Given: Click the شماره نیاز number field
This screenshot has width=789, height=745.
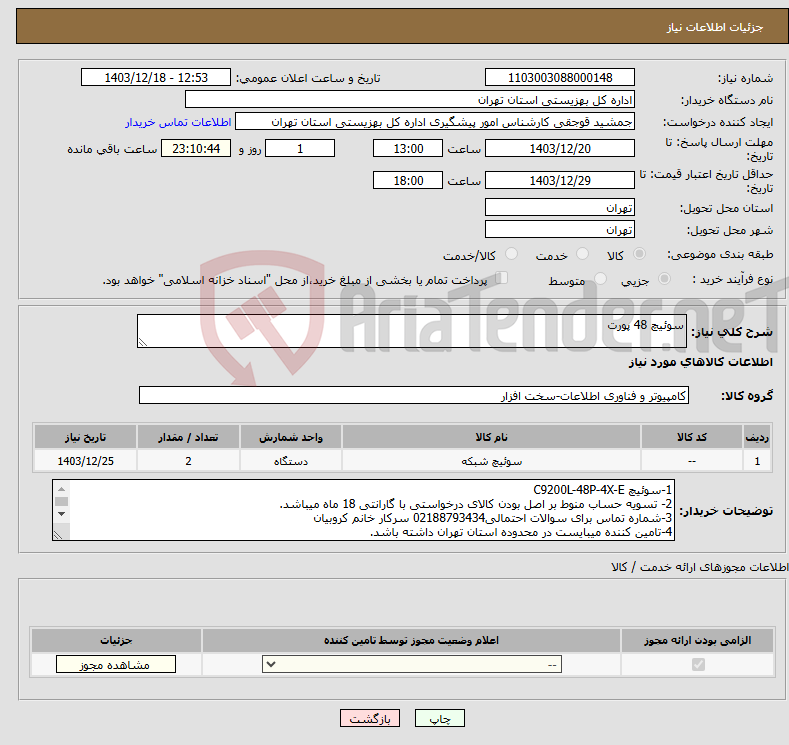Looking at the screenshot, I should tap(559, 78).
